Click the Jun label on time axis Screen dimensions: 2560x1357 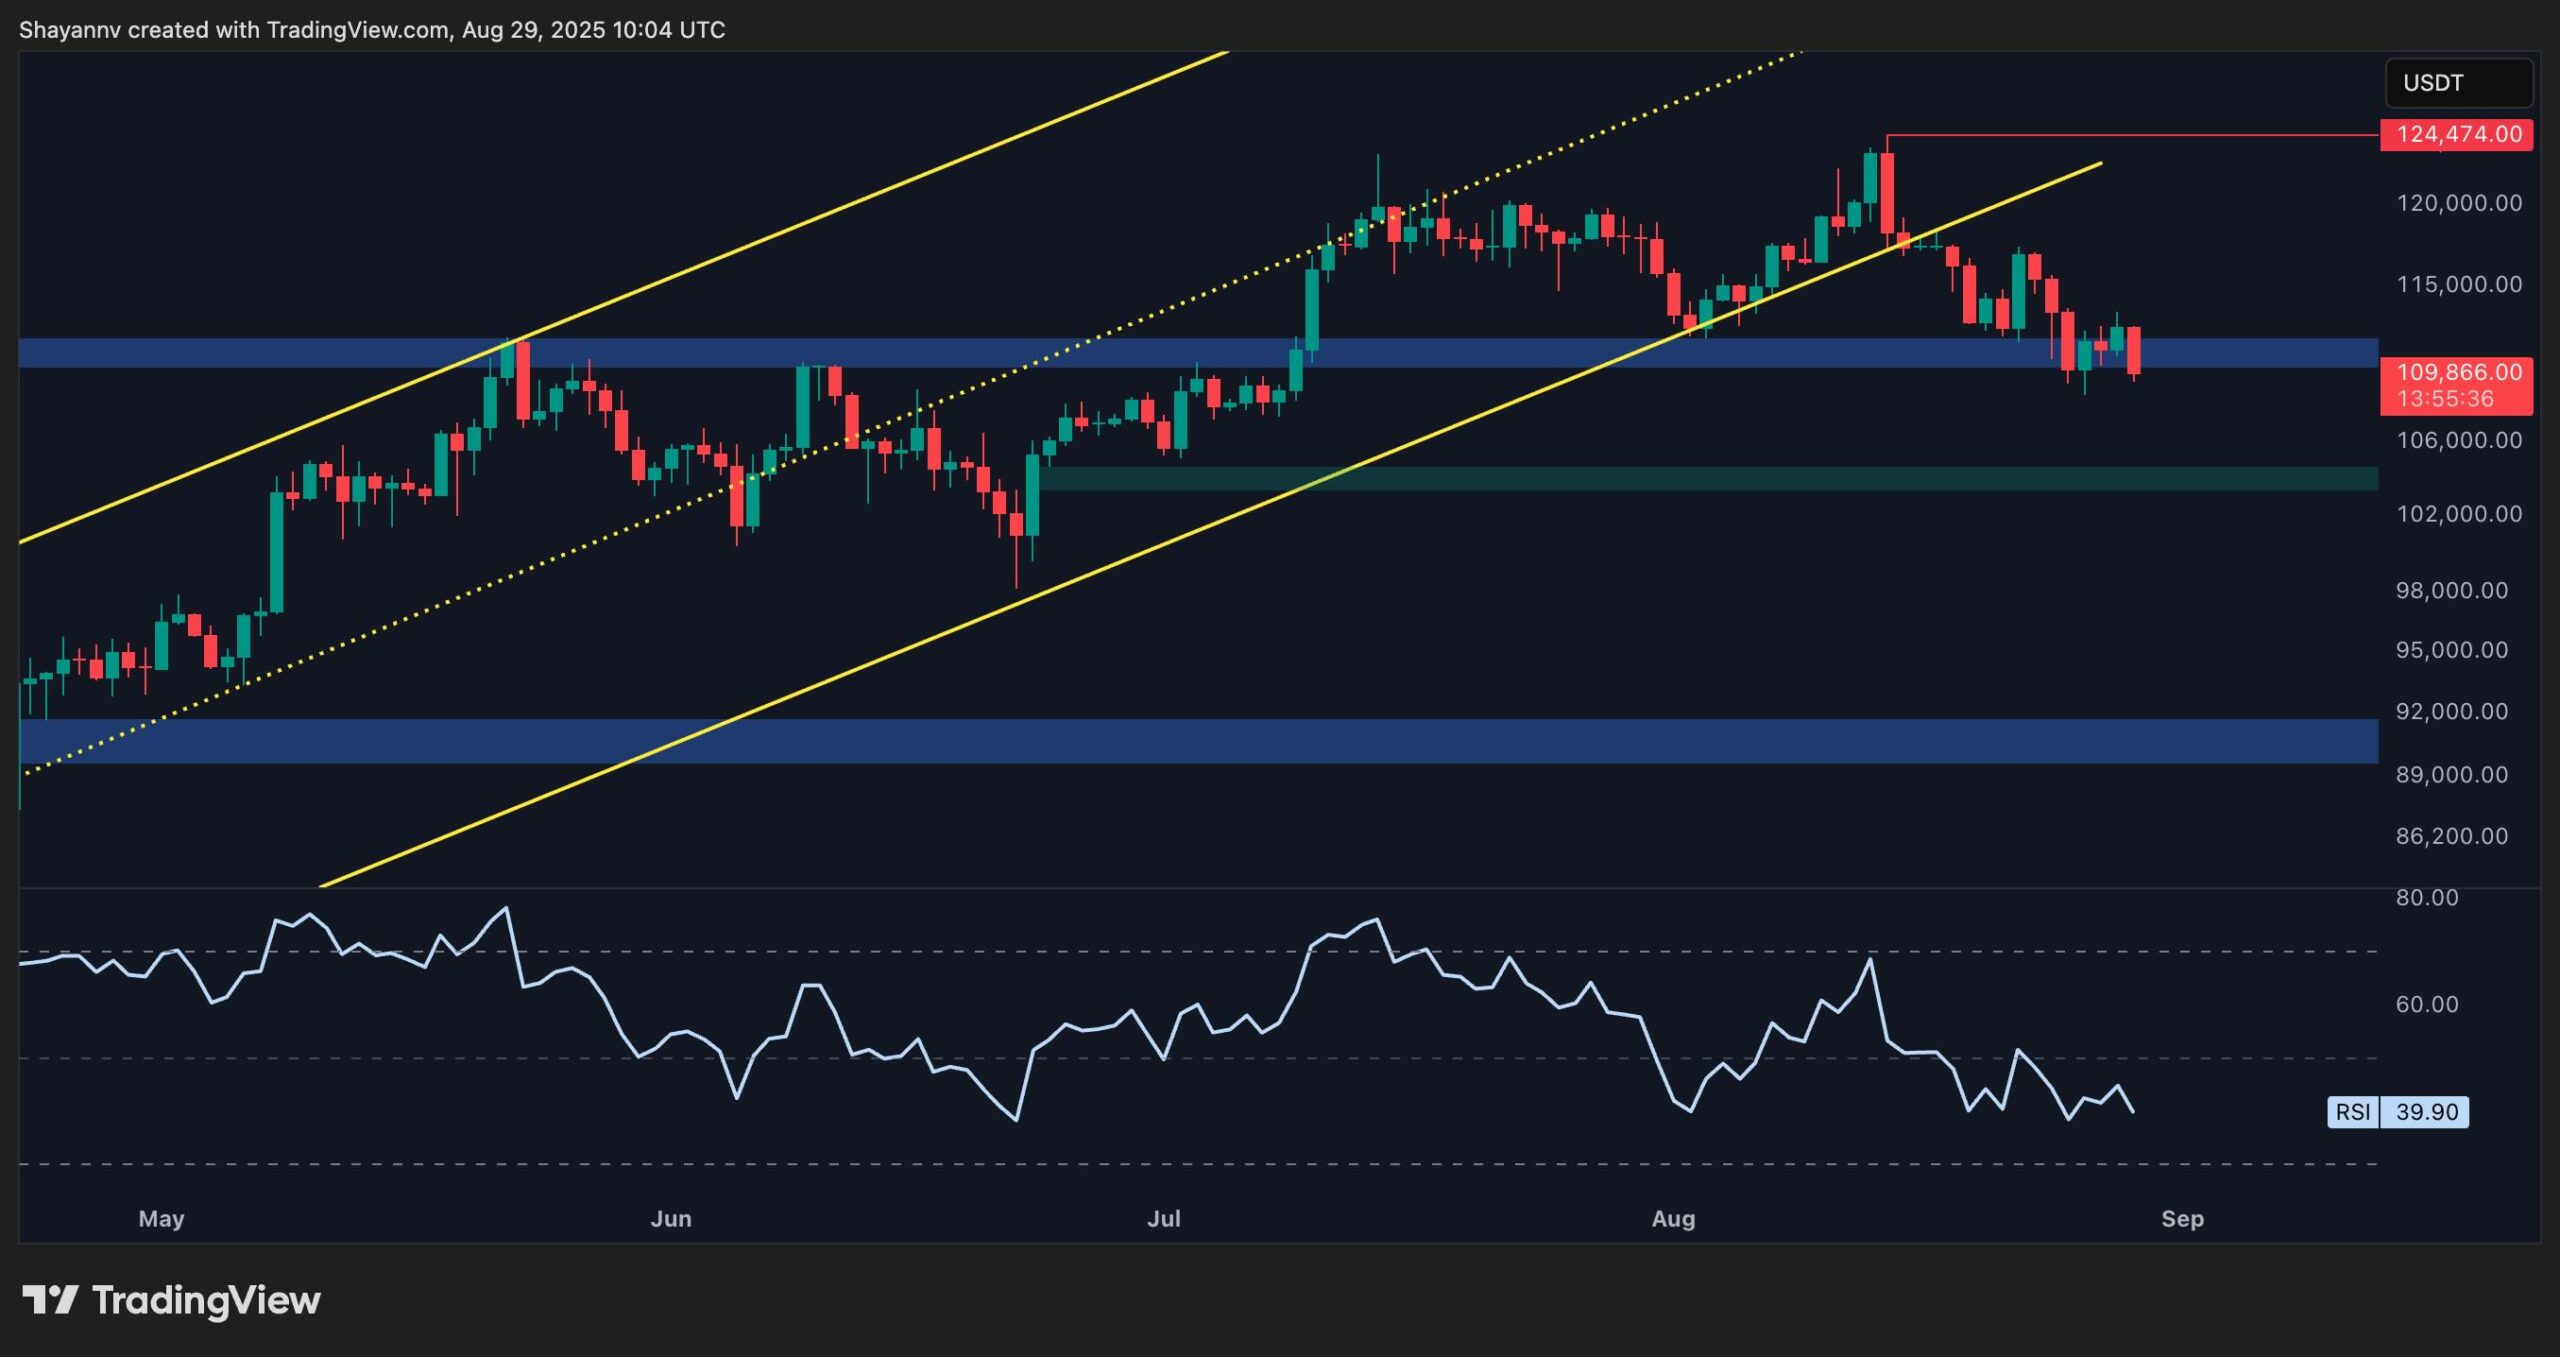(x=670, y=1219)
